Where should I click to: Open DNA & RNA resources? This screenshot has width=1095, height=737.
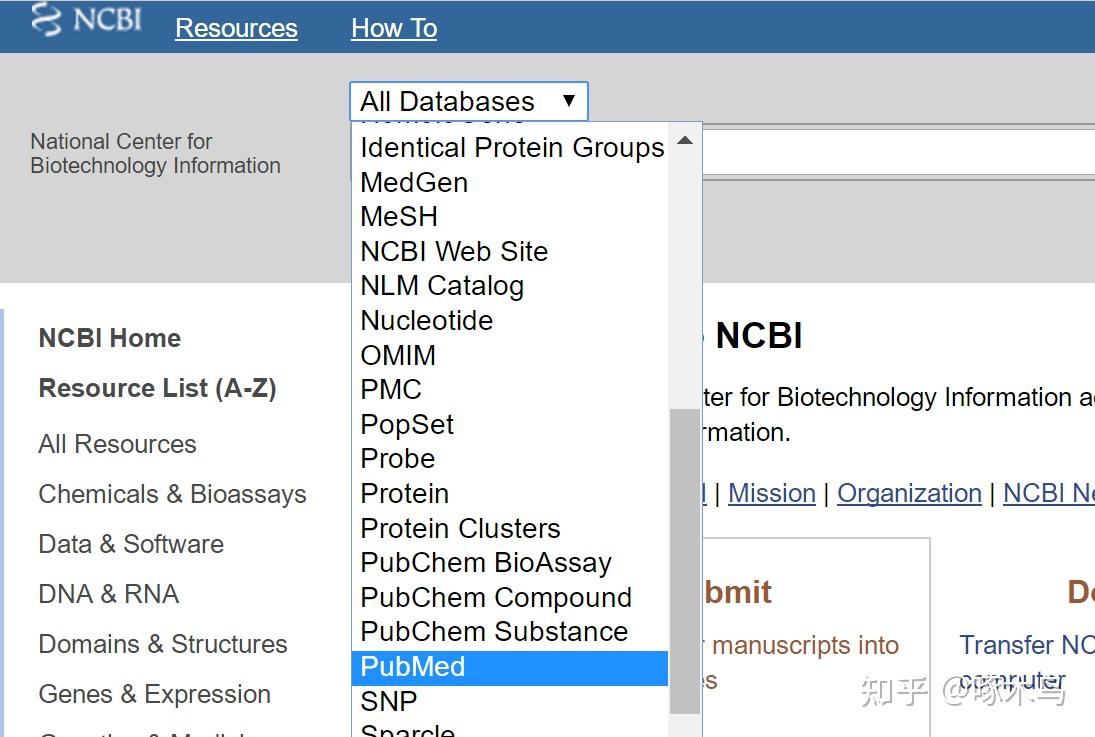[108, 594]
